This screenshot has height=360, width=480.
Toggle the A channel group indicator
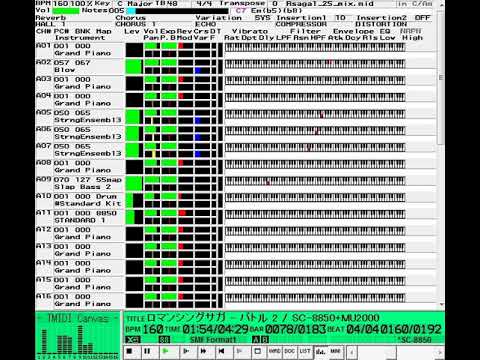pos(256,340)
